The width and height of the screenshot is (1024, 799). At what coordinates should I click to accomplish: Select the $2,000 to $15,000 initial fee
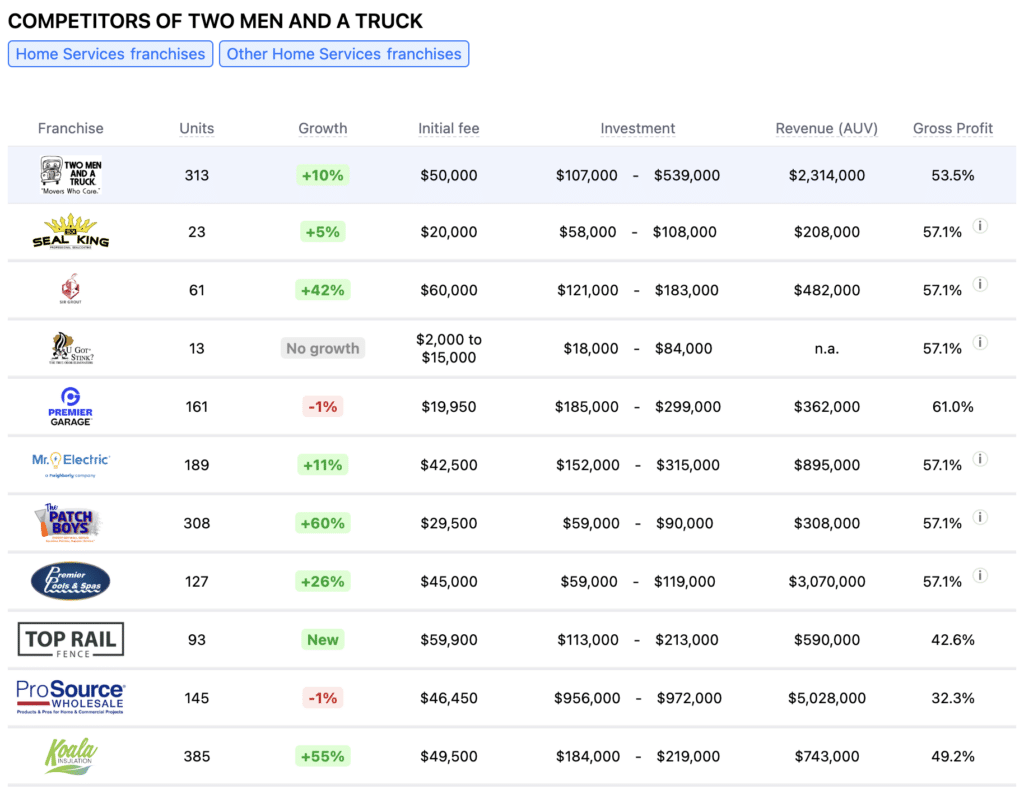click(449, 348)
